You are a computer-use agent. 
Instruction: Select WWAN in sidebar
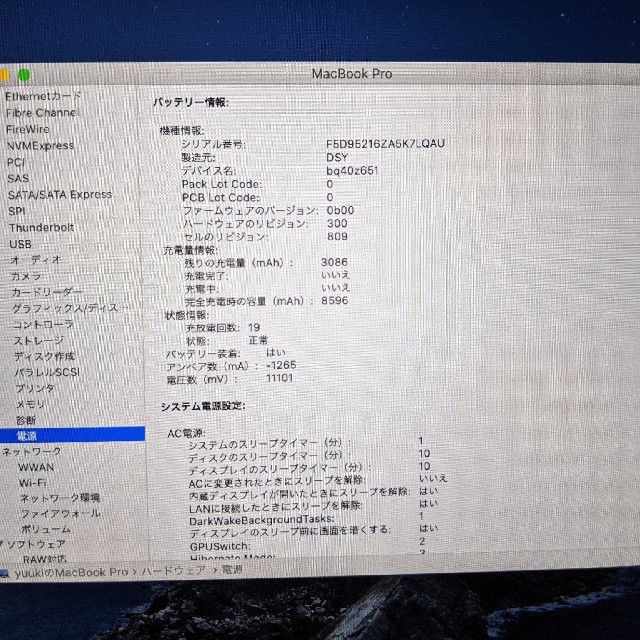point(36,467)
